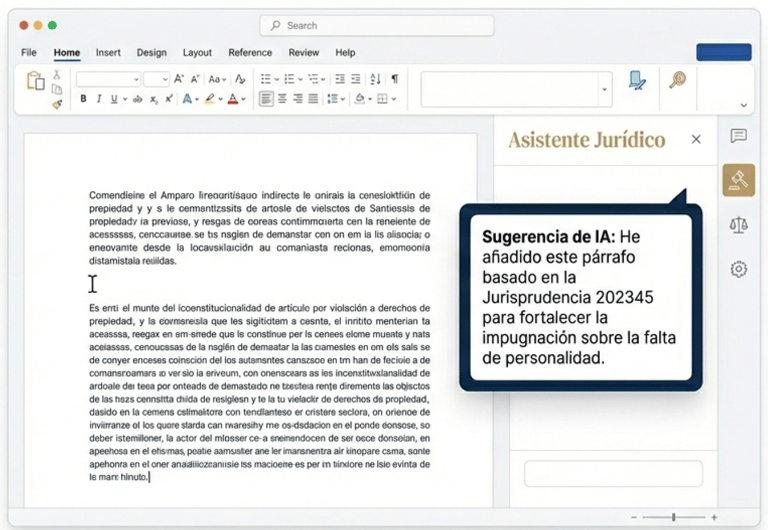The height and width of the screenshot is (530, 768).
Task: Apply paragraph shading bucket
Action: point(360,99)
